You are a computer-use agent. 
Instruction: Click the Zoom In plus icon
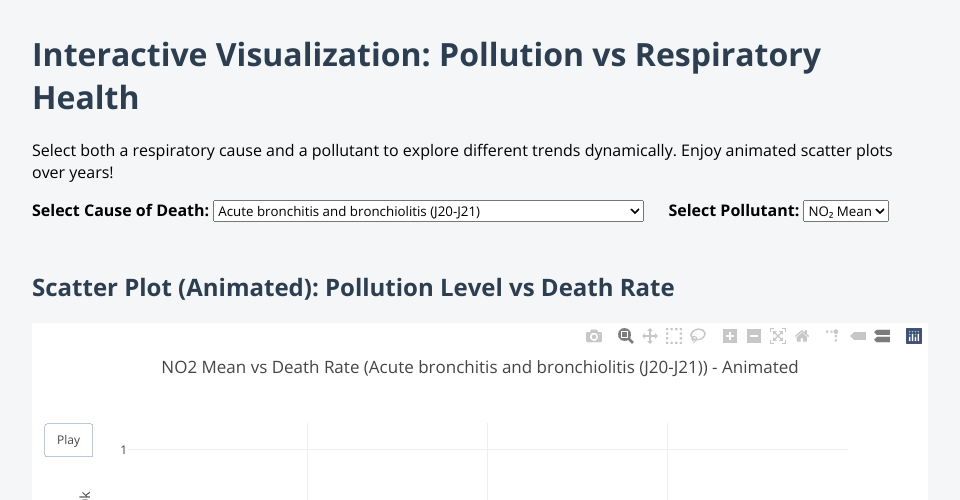pos(730,337)
